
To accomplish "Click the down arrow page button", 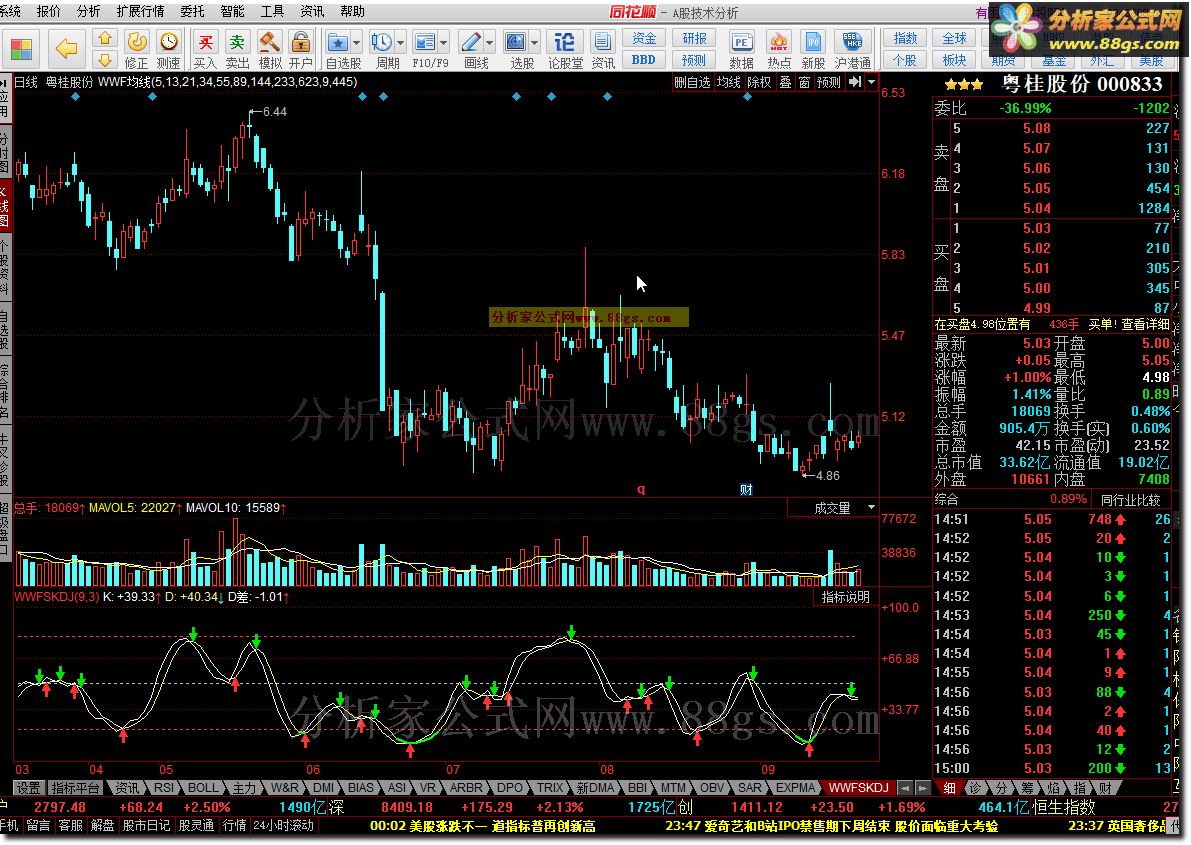I will [105, 59].
